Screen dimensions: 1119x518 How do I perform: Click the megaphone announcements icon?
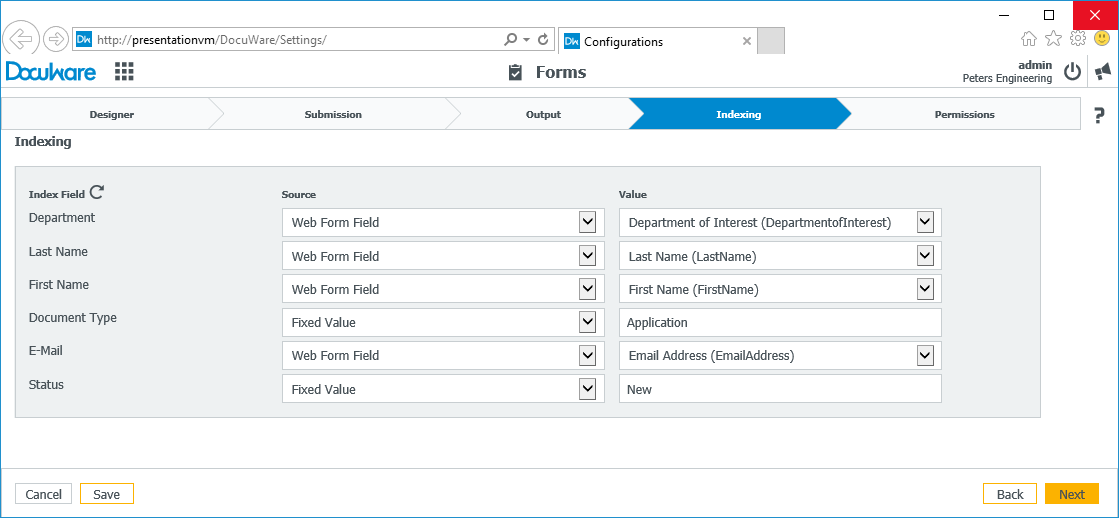click(1103, 71)
